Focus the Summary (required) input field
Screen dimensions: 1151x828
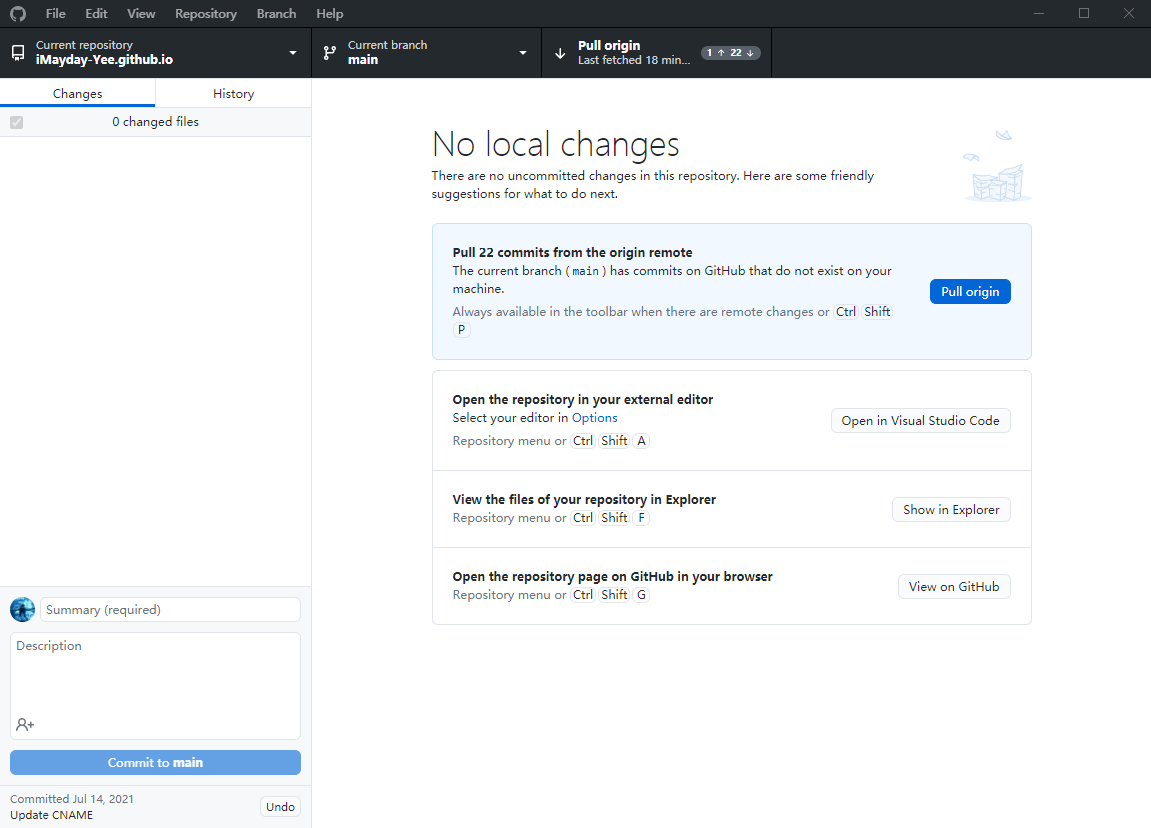pos(170,609)
